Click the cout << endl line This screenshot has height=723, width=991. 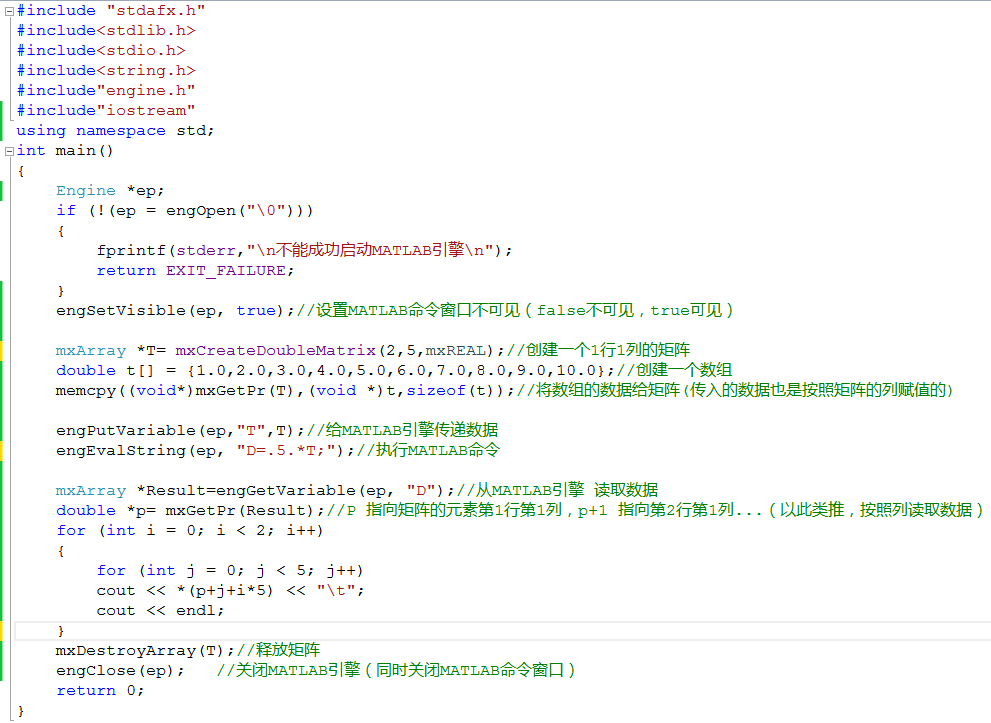(160, 611)
